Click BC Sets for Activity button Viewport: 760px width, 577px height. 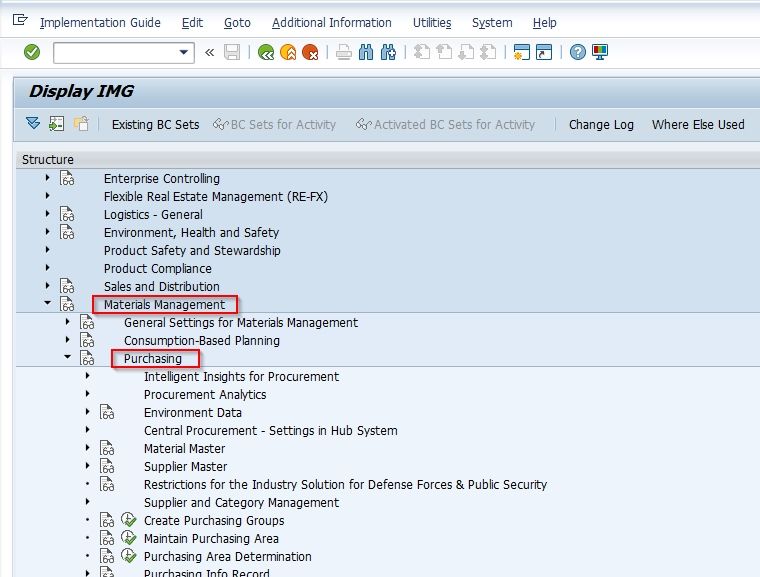[x=274, y=125]
